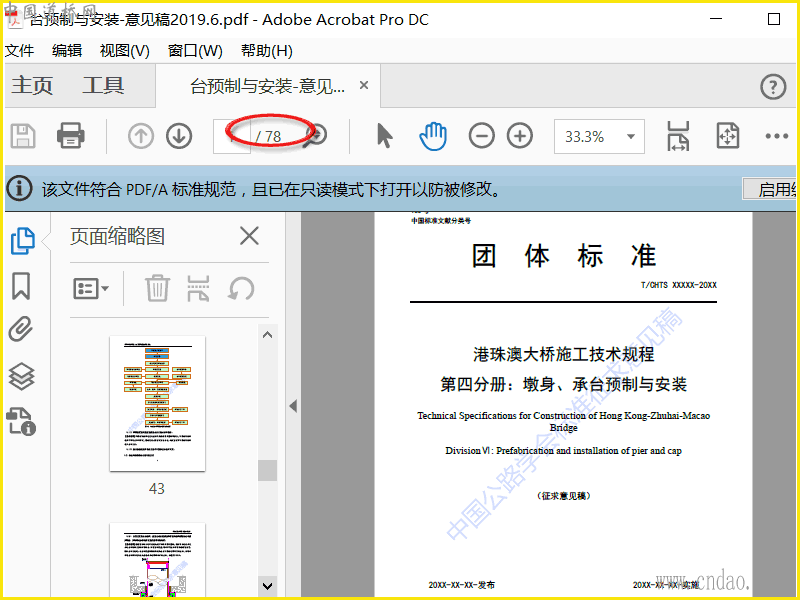Click the （征求意见稿） text in document
The image size is (800, 600).
[563, 496]
